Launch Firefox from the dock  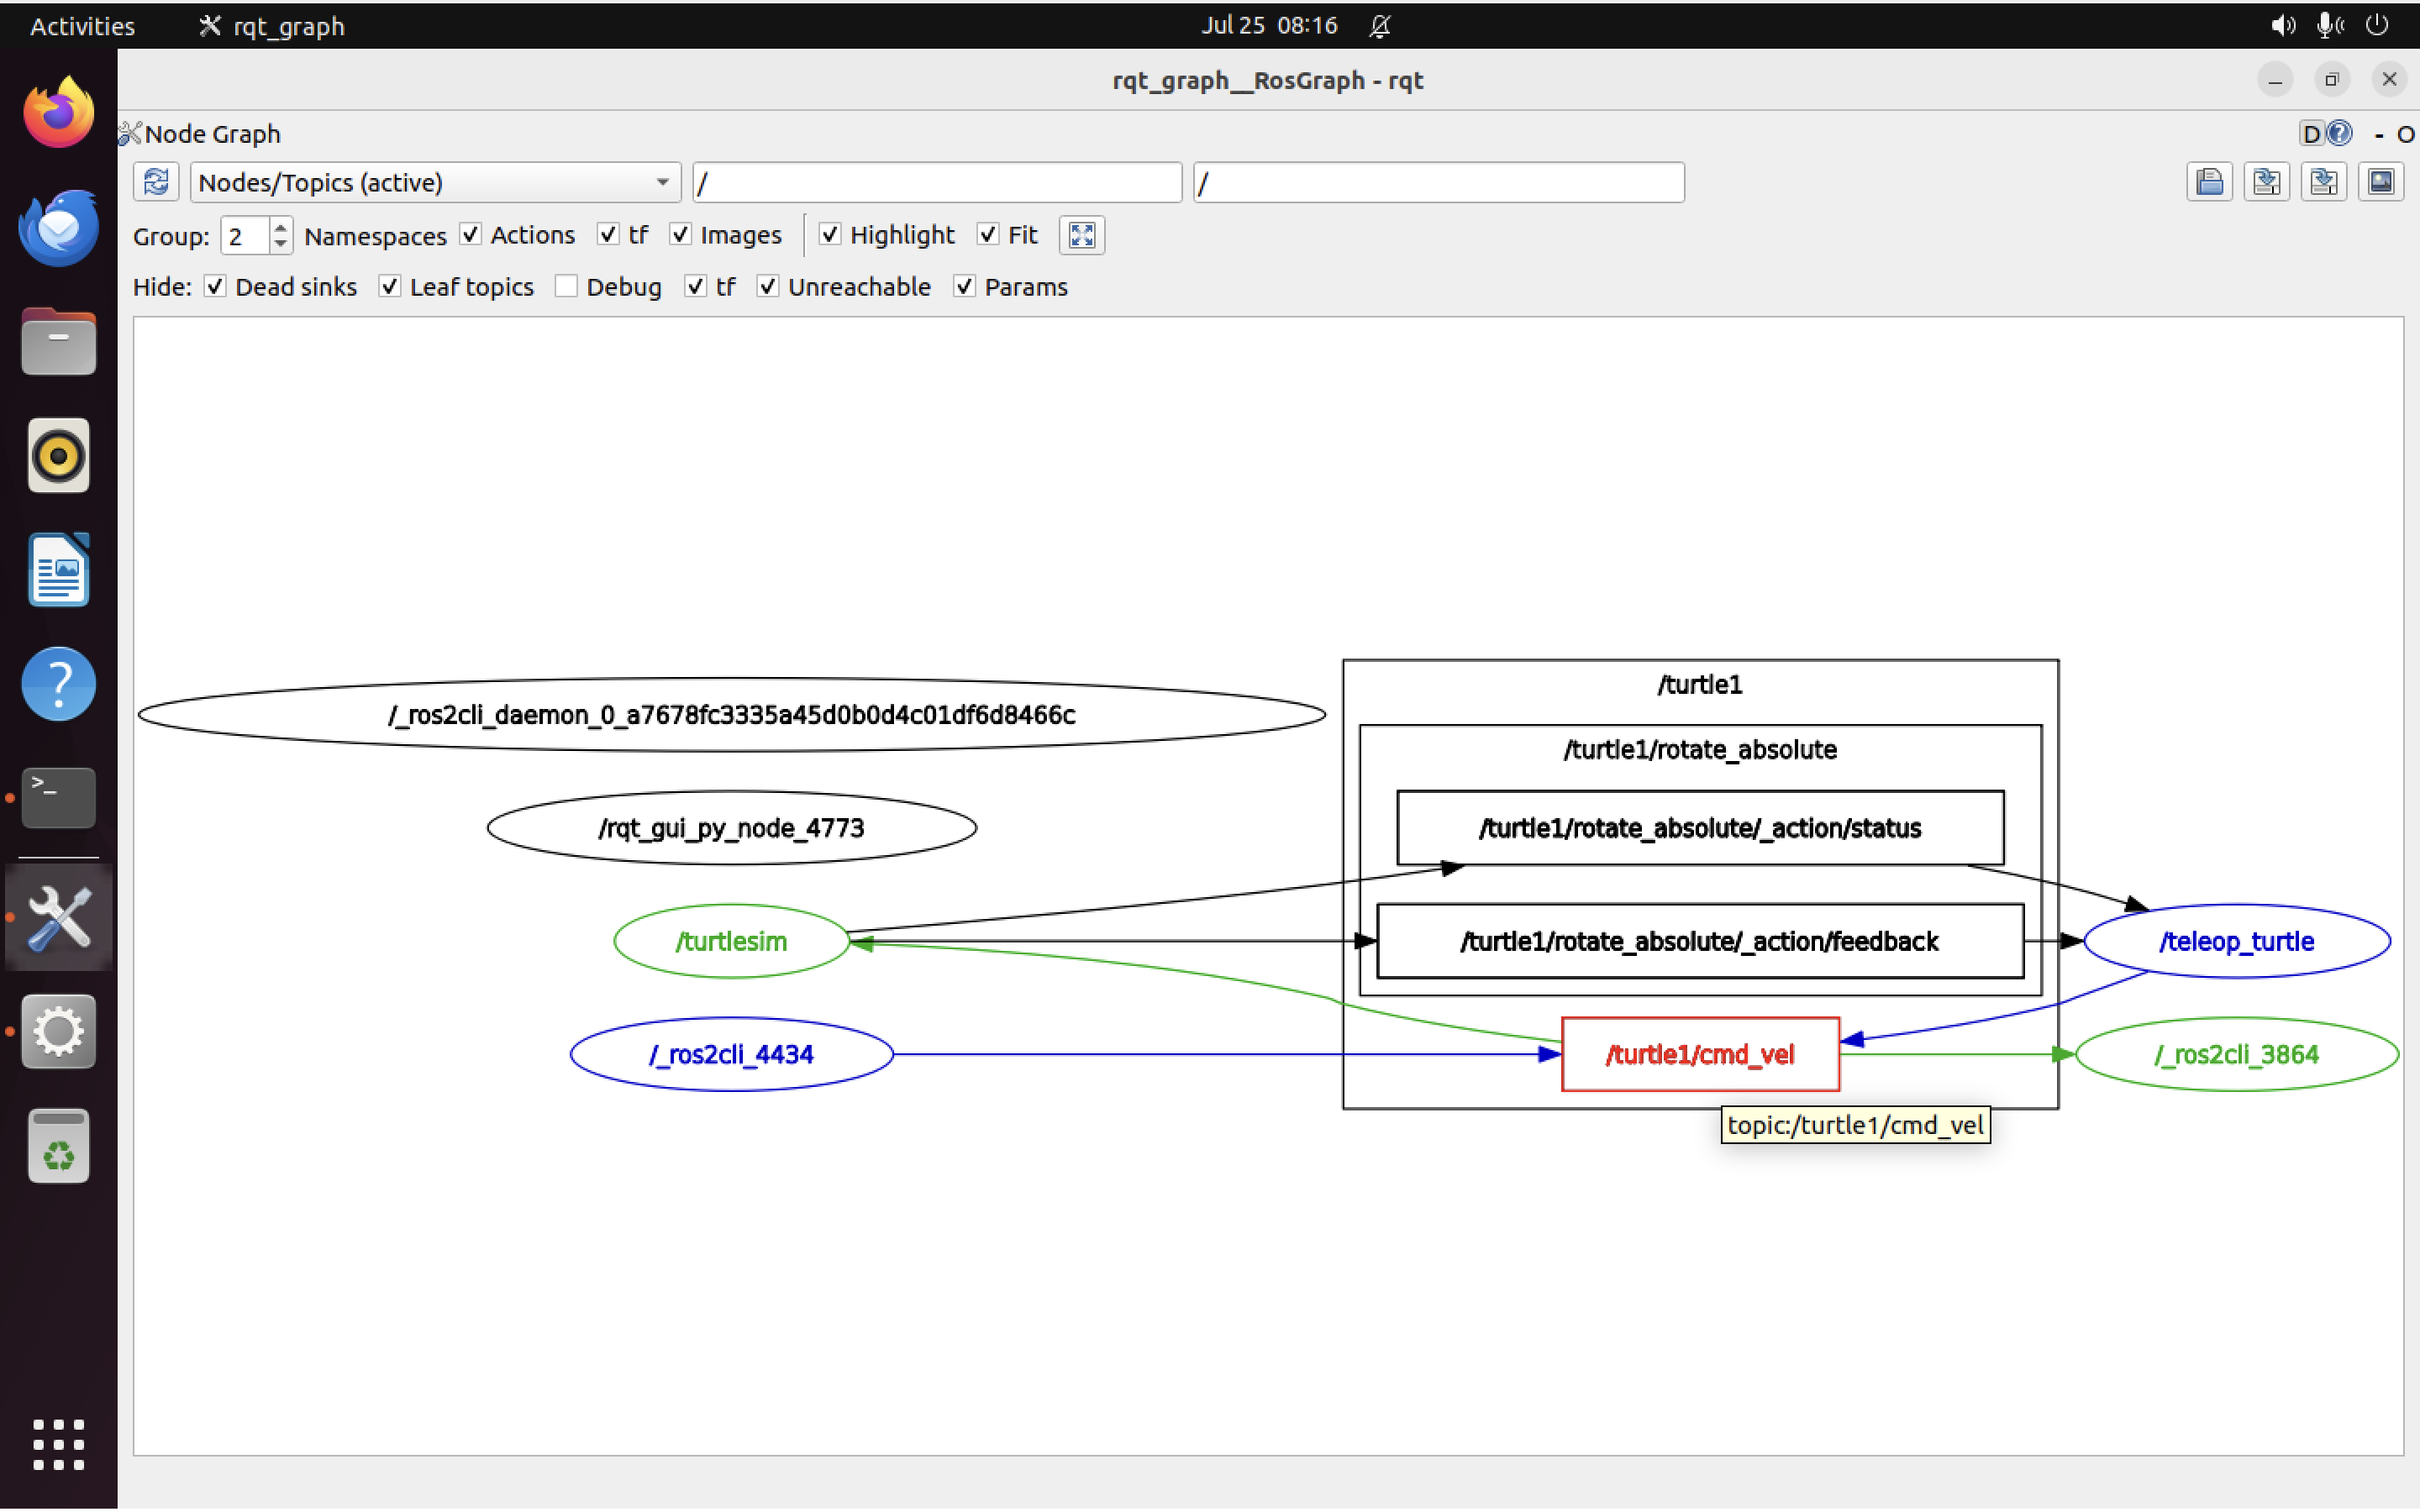point(58,112)
